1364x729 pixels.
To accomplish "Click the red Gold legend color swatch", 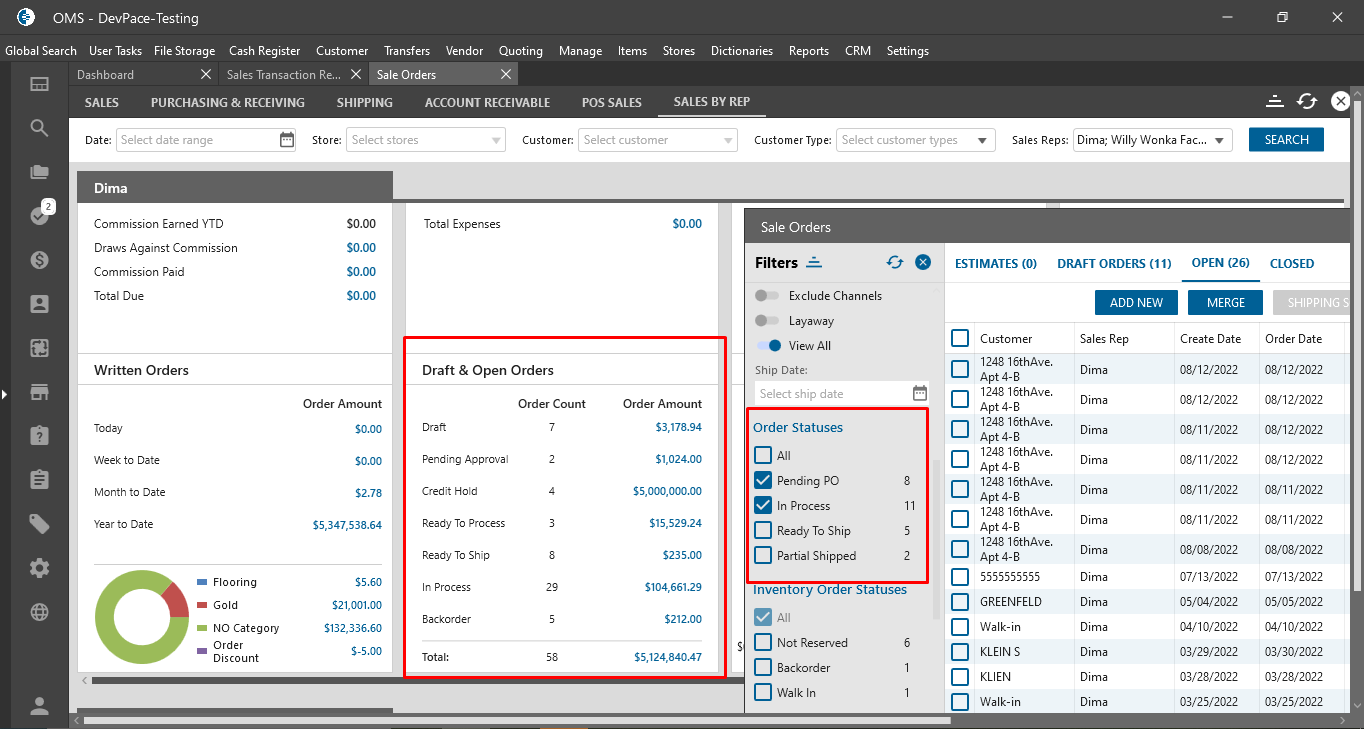I will click(202, 605).
